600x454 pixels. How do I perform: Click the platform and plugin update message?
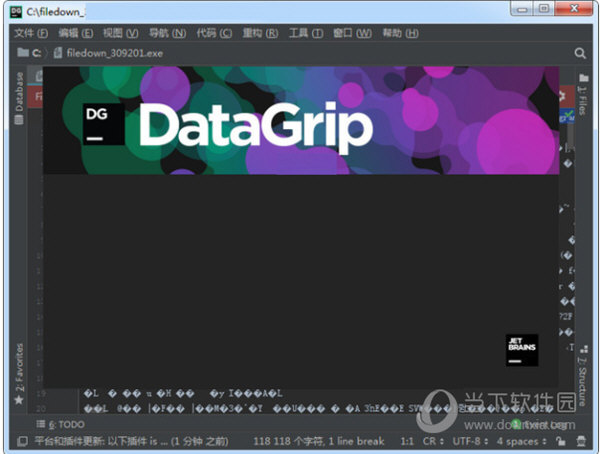[x=132, y=441]
